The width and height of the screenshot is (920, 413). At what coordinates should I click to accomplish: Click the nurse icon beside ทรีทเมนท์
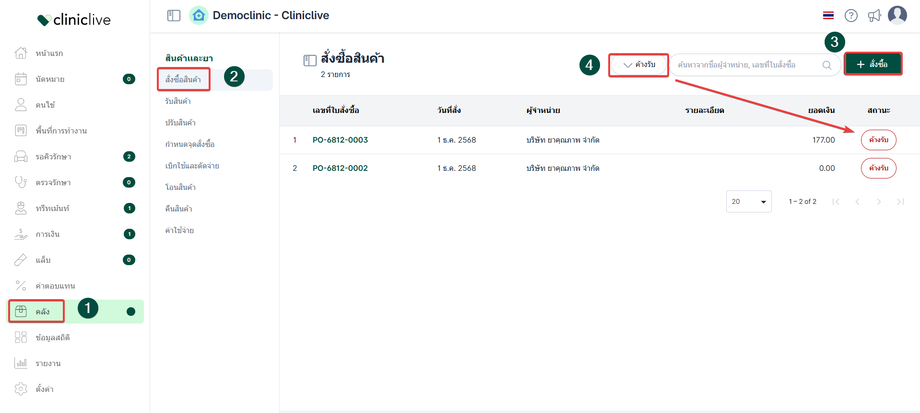[x=21, y=208]
